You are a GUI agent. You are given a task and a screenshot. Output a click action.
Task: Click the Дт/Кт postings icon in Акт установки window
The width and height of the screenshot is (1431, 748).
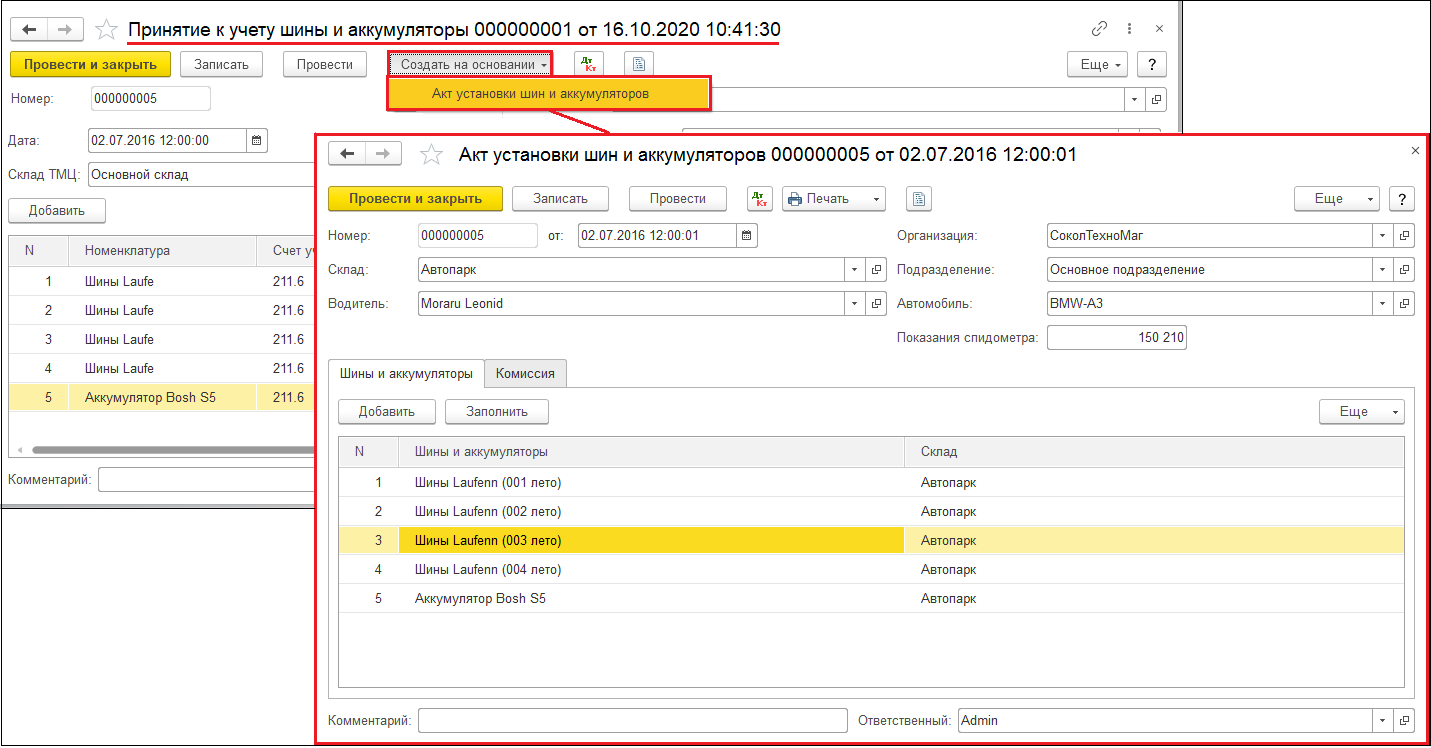click(760, 199)
